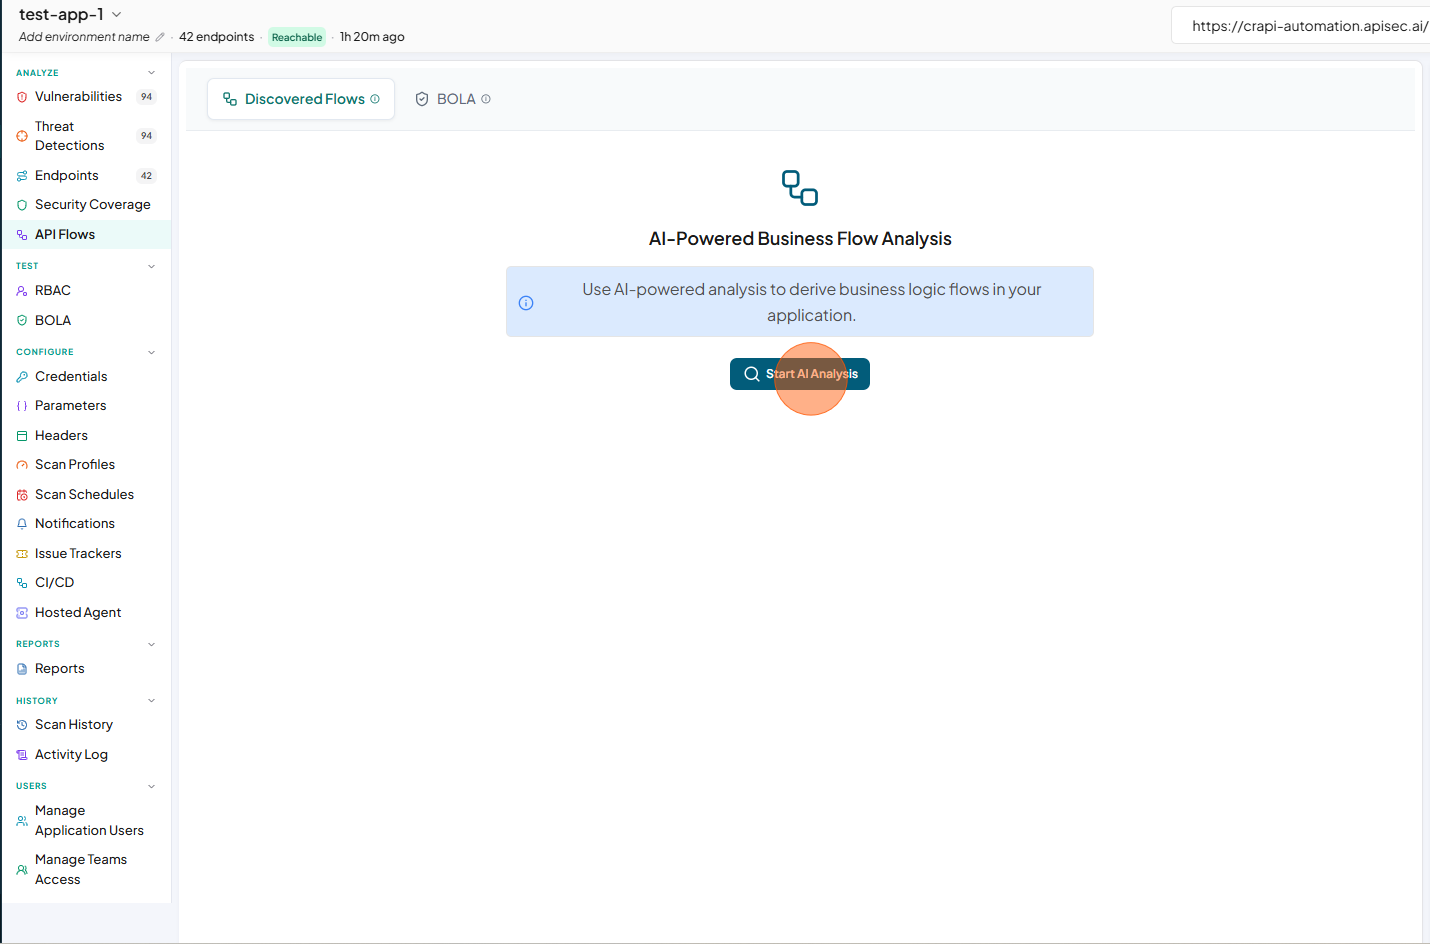Screen dimensions: 1430x944
Task: Click the Hosted Agent icon
Action: pos(22,613)
